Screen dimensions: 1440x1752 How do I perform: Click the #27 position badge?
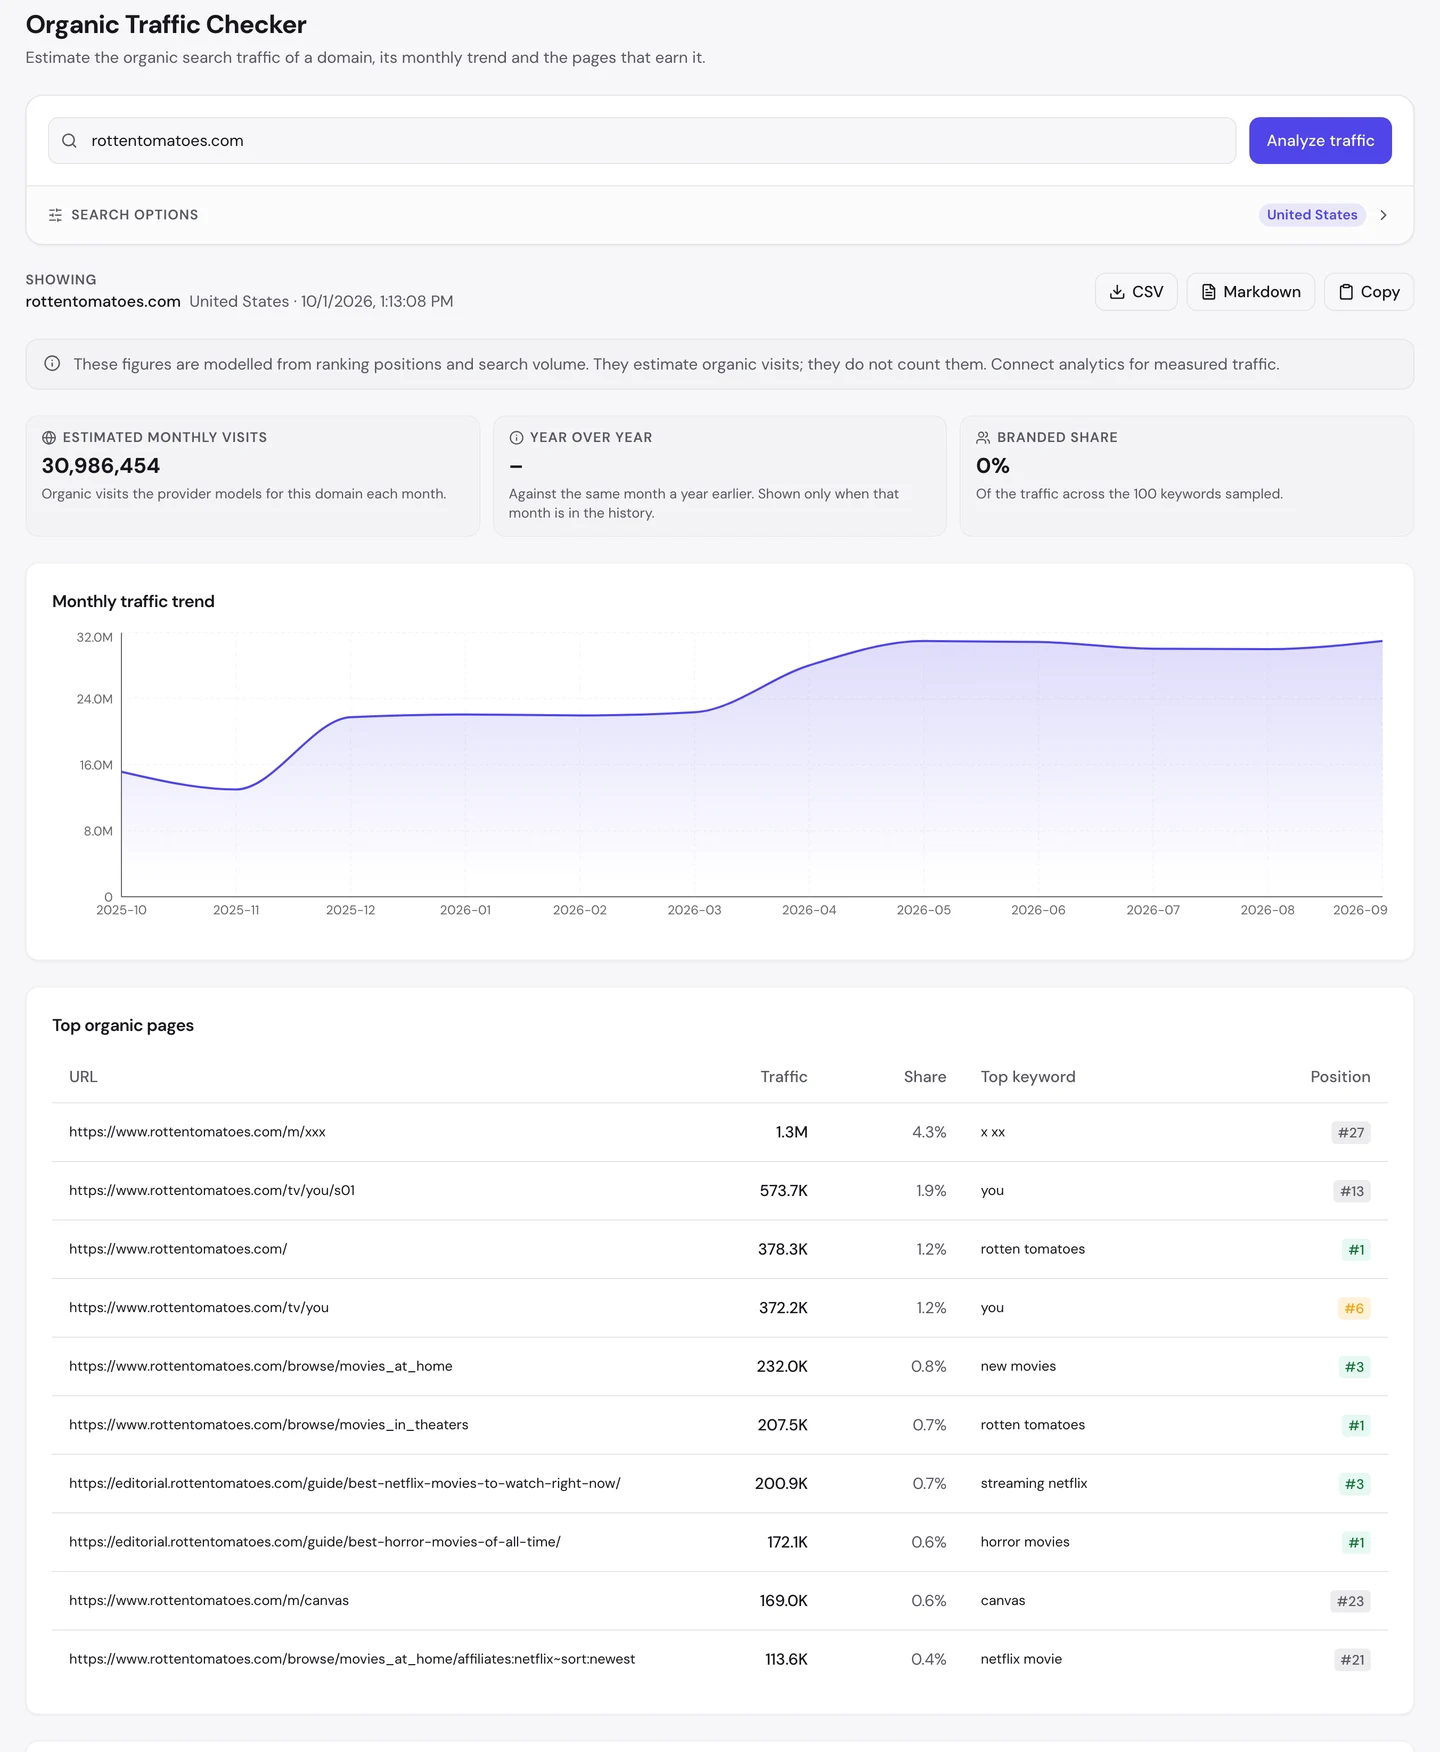tap(1351, 1133)
